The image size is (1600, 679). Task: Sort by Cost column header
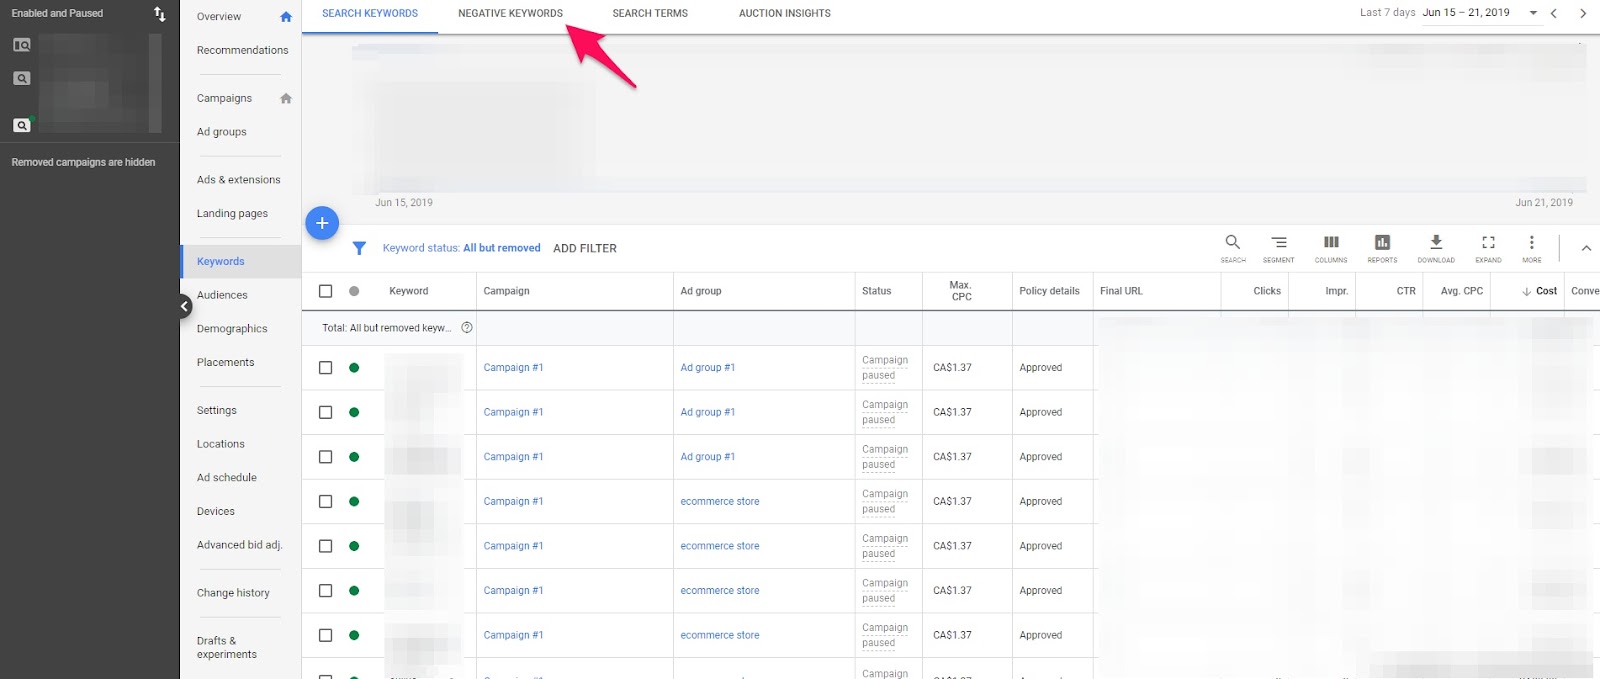coord(1539,291)
